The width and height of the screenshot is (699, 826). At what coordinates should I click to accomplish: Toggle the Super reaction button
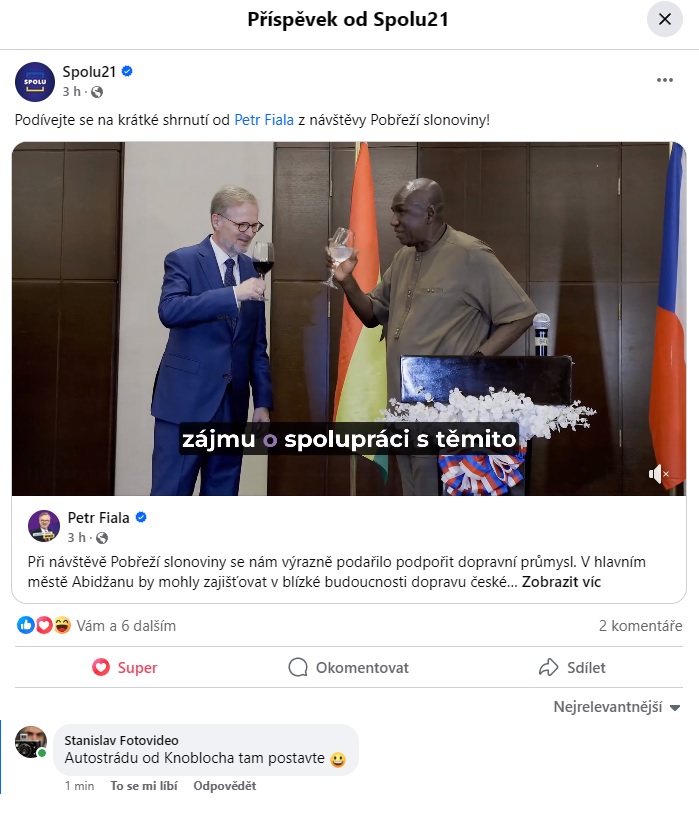tap(125, 667)
